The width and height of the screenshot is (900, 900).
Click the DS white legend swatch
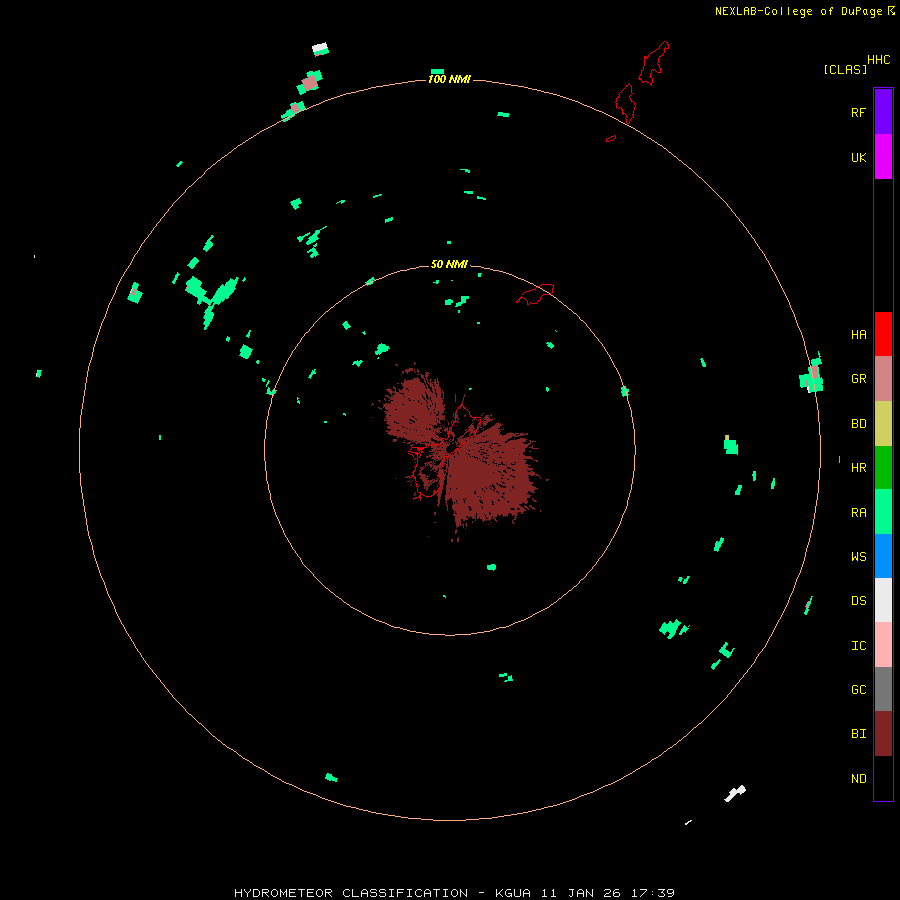tap(883, 600)
